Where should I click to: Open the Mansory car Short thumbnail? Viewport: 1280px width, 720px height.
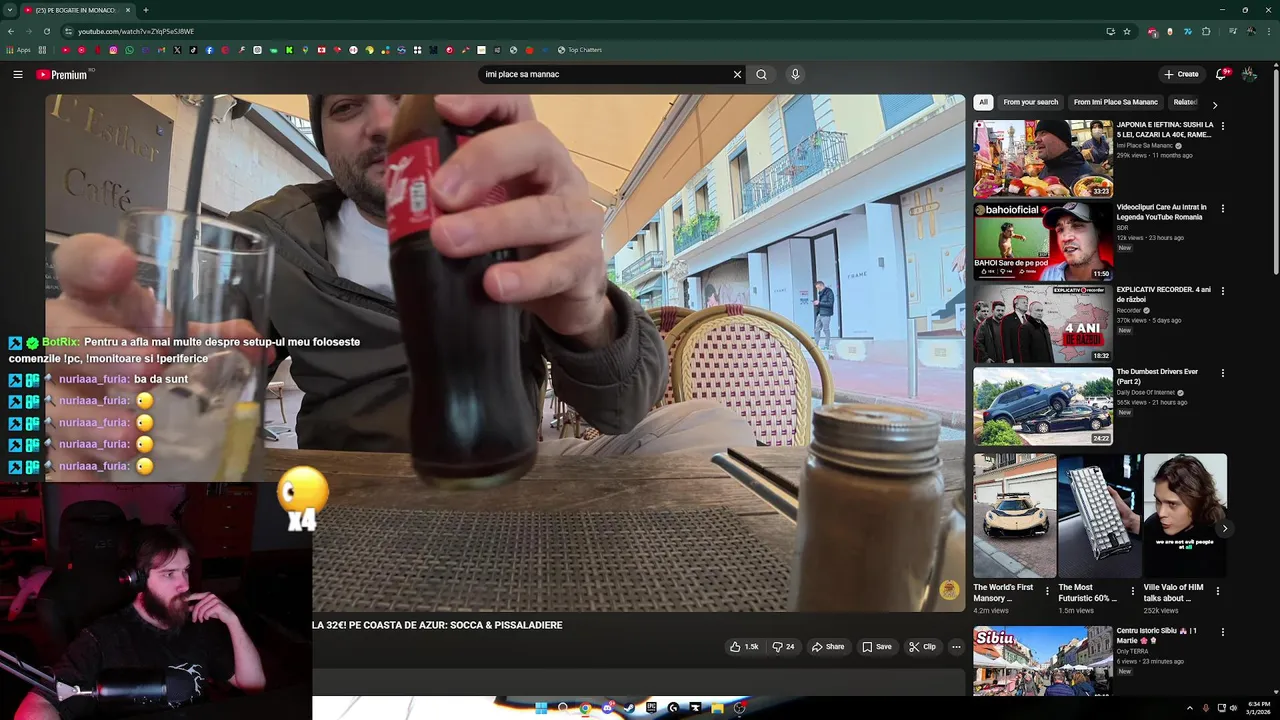[x=1015, y=515]
